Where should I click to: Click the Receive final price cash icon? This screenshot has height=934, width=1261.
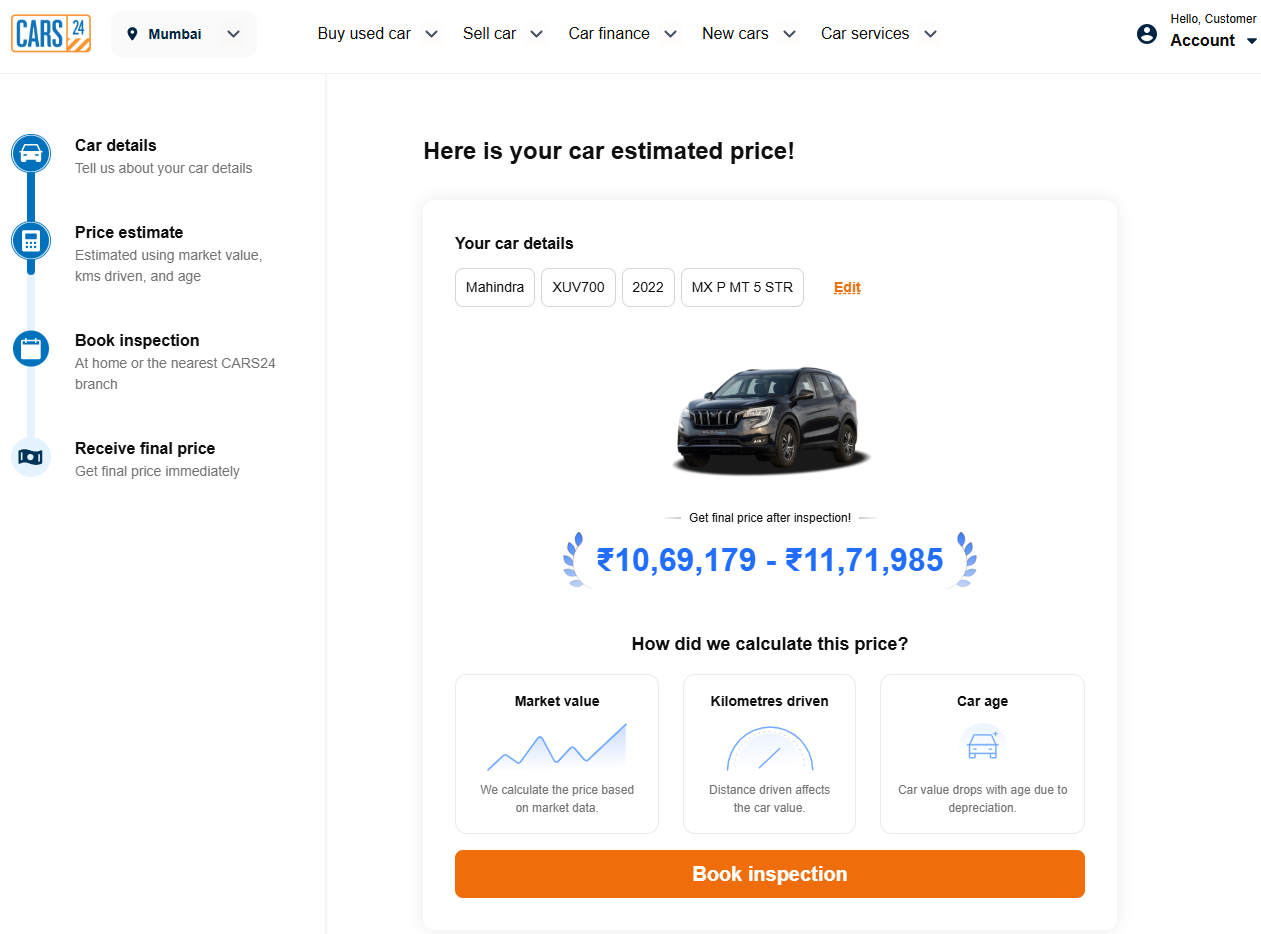(x=31, y=457)
